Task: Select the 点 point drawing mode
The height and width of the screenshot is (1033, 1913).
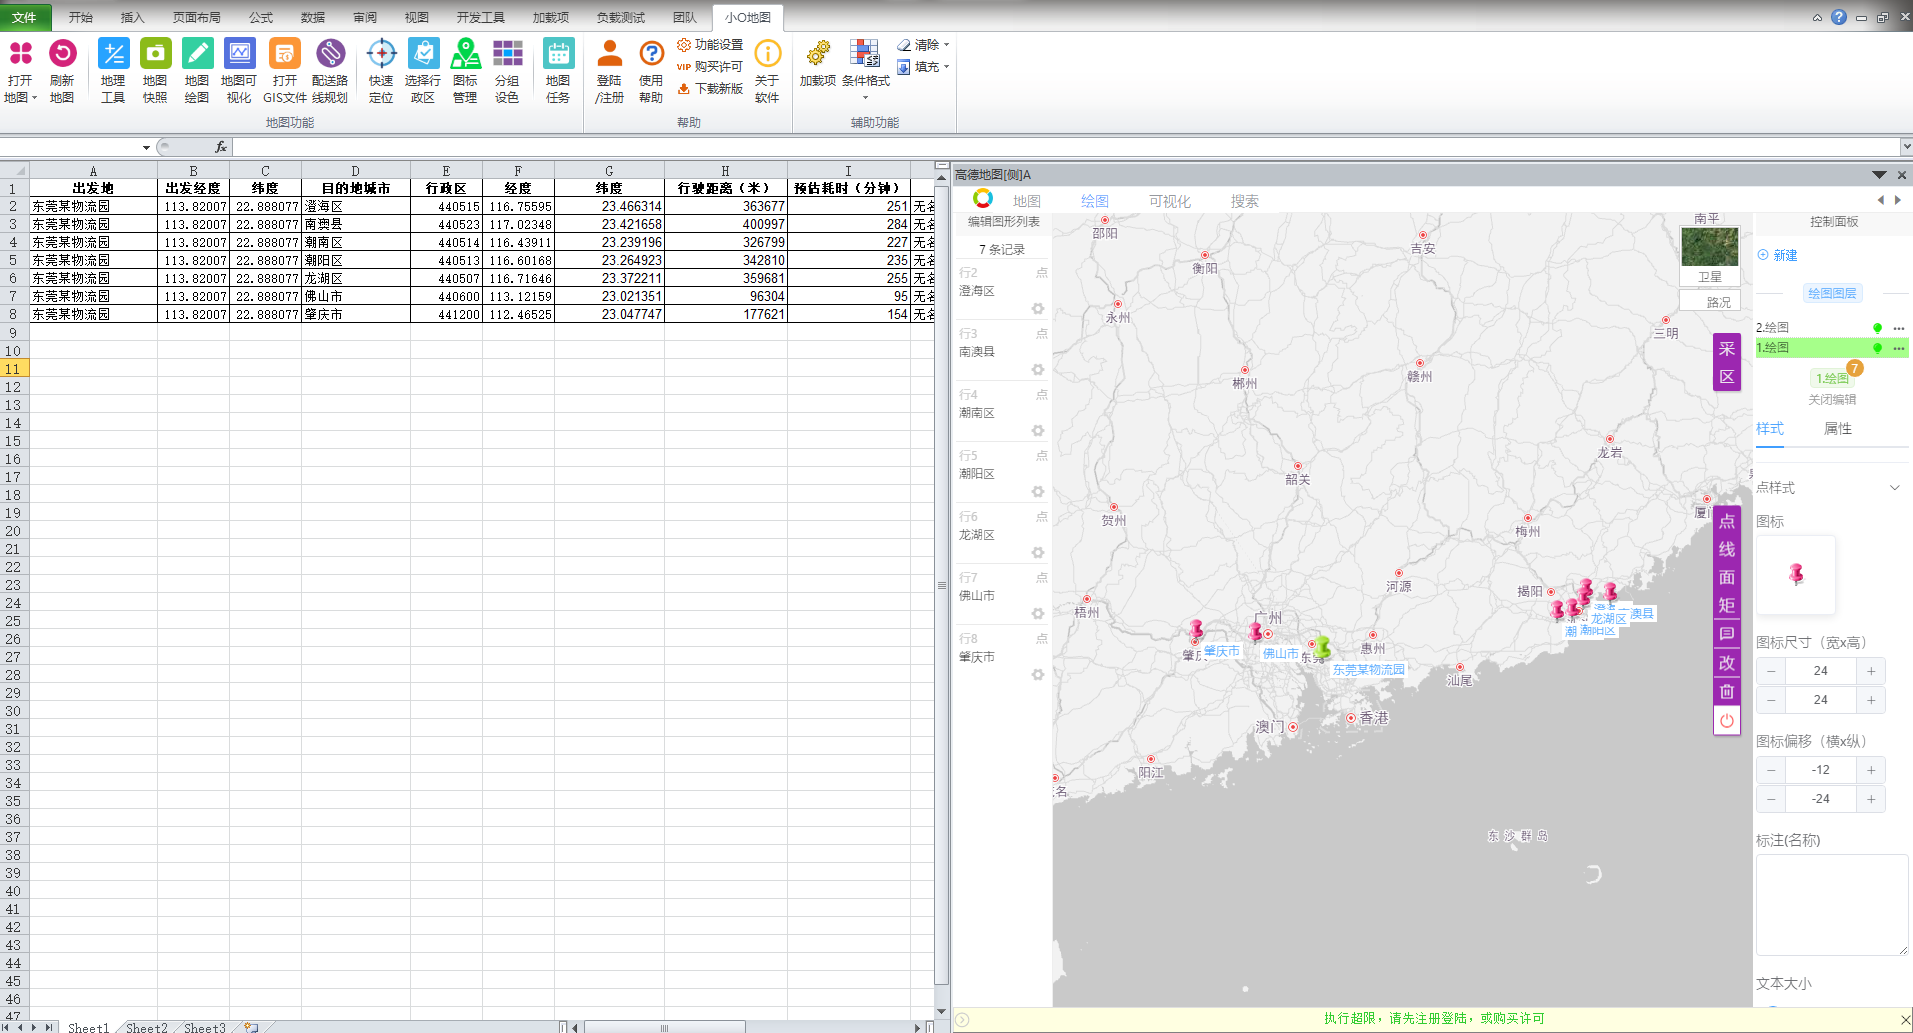Action: pos(1727,521)
